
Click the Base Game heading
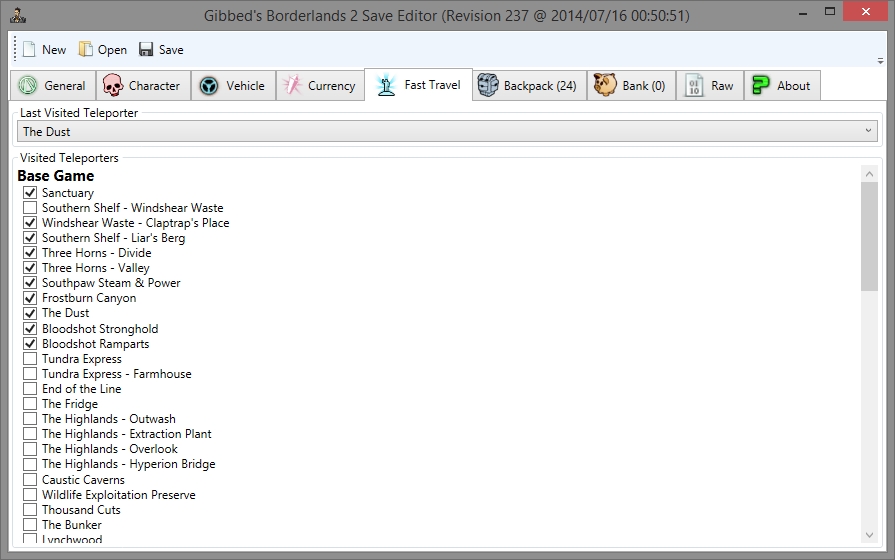(55, 176)
